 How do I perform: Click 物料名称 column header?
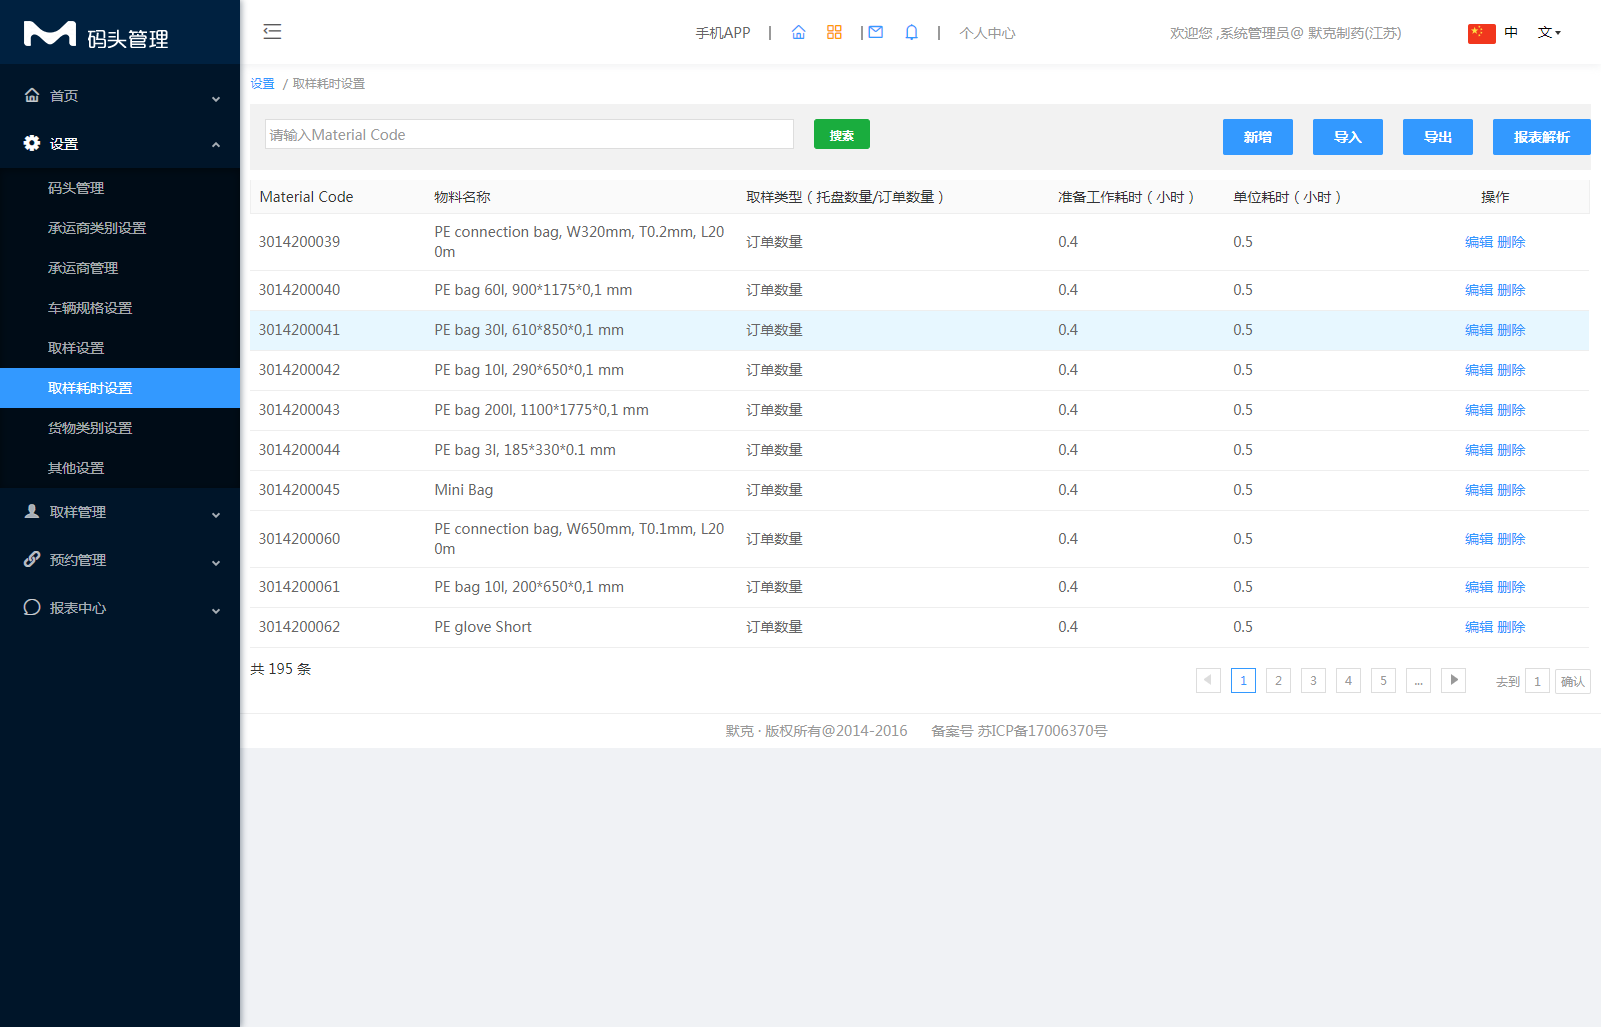462,197
